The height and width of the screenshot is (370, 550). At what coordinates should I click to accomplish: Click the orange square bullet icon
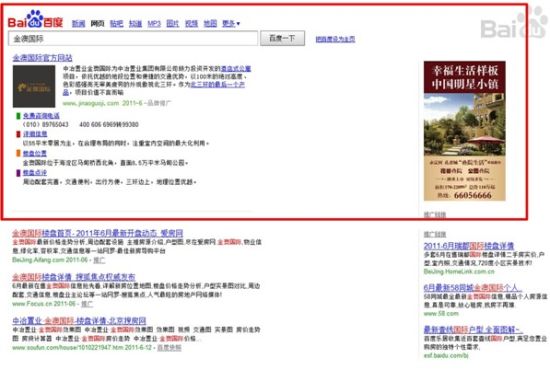pos(18,153)
